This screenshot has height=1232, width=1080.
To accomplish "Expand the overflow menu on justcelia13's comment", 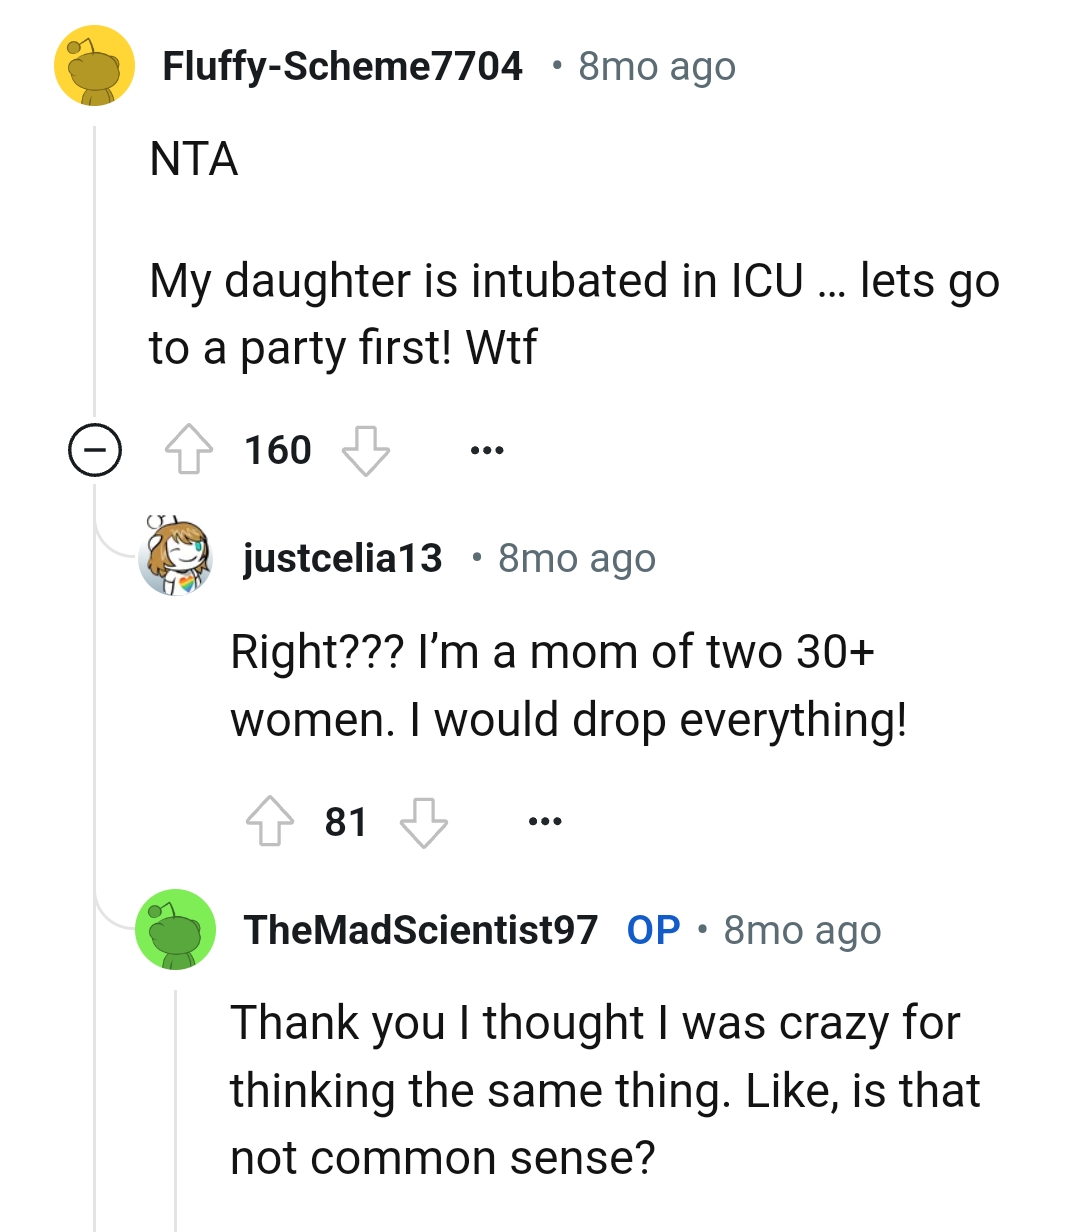I will tap(543, 823).
